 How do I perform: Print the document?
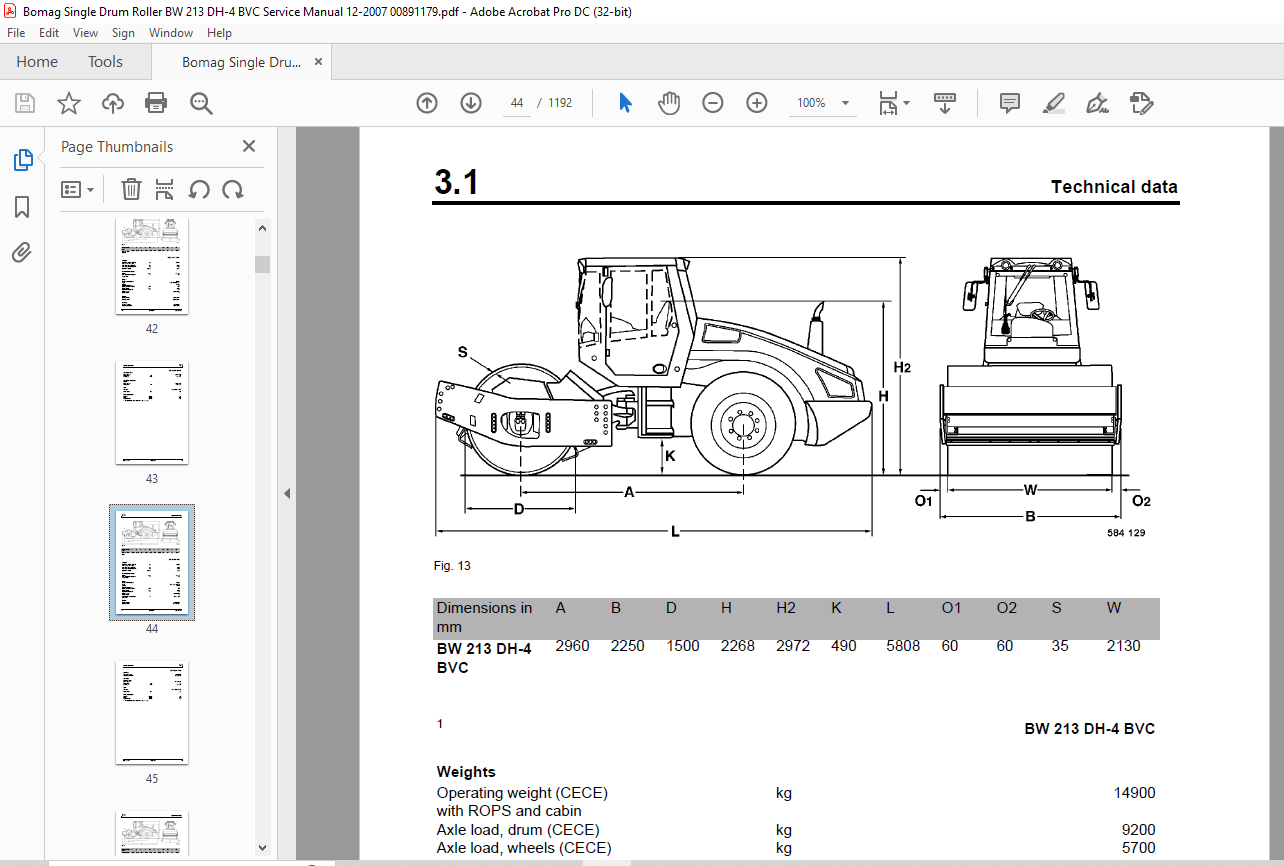tap(156, 103)
